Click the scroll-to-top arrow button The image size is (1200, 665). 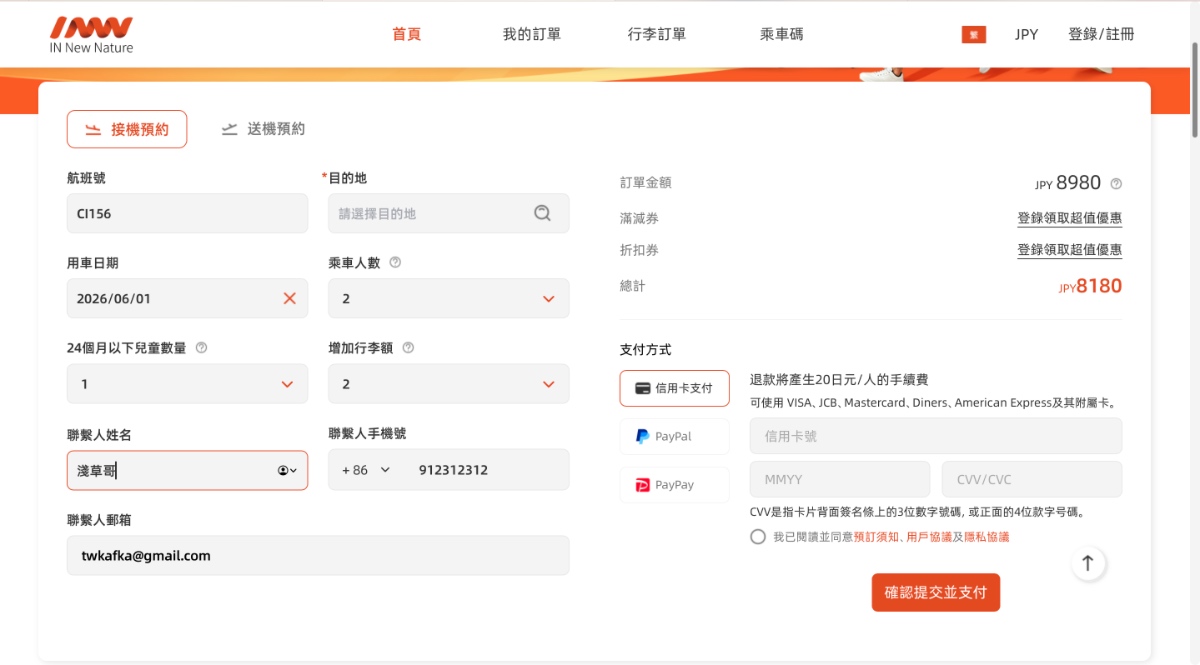1088,563
